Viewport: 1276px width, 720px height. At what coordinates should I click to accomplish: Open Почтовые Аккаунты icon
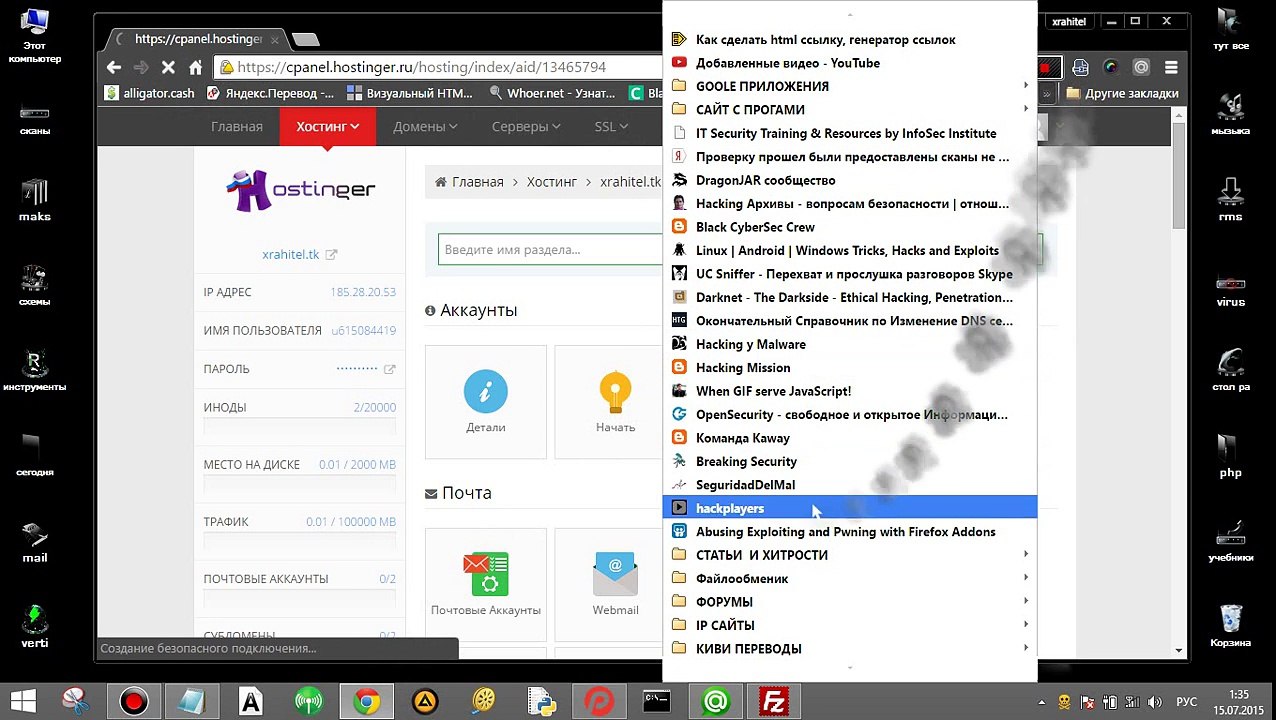[x=486, y=584]
